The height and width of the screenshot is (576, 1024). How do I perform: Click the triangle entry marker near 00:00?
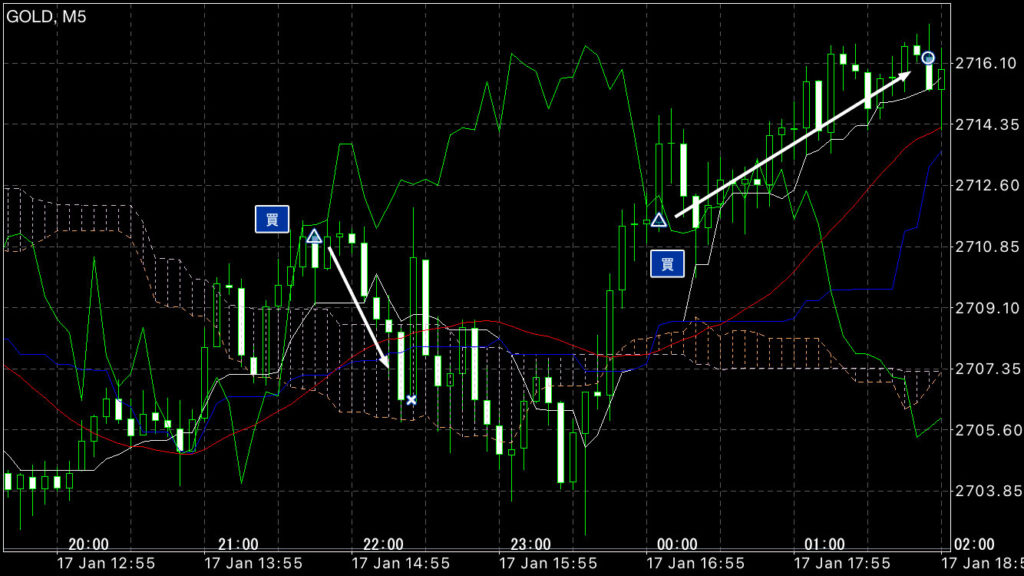(x=658, y=219)
